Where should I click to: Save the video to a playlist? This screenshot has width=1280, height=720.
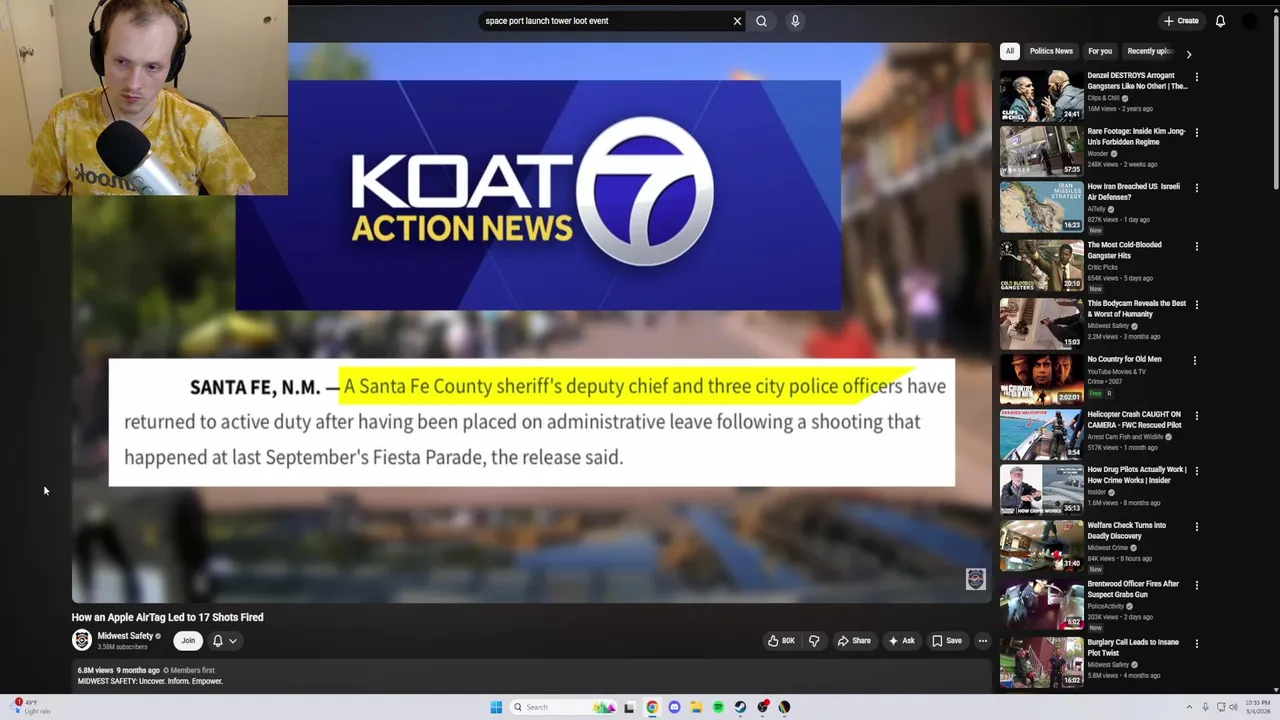(x=946, y=641)
